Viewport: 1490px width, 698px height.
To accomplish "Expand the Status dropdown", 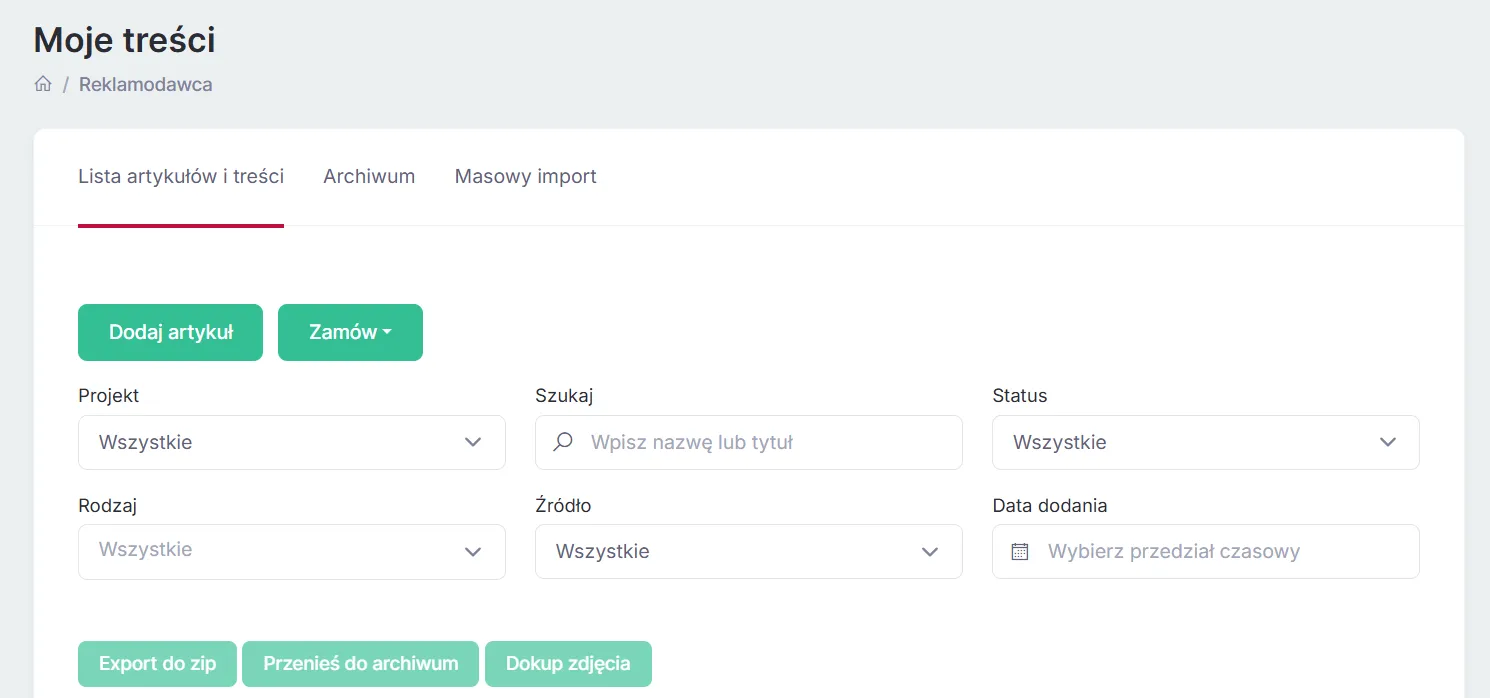I will point(1206,442).
